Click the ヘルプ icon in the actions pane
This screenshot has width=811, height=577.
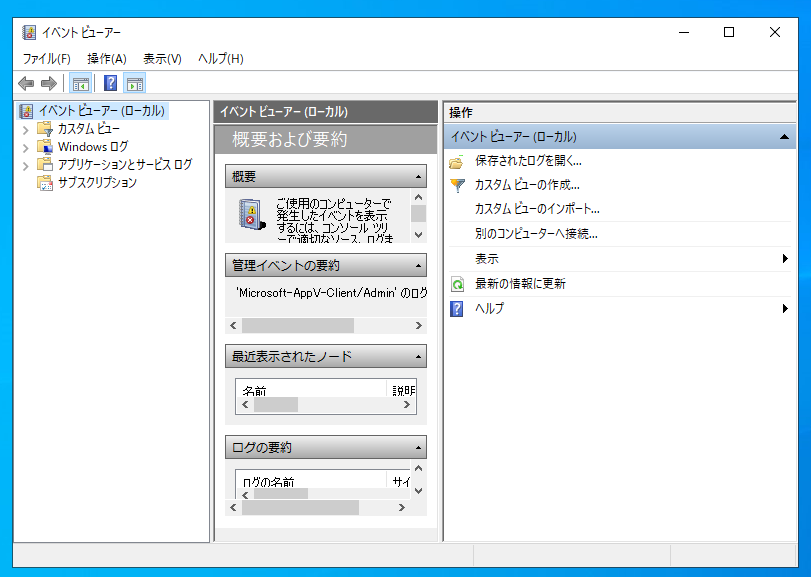coord(457,309)
